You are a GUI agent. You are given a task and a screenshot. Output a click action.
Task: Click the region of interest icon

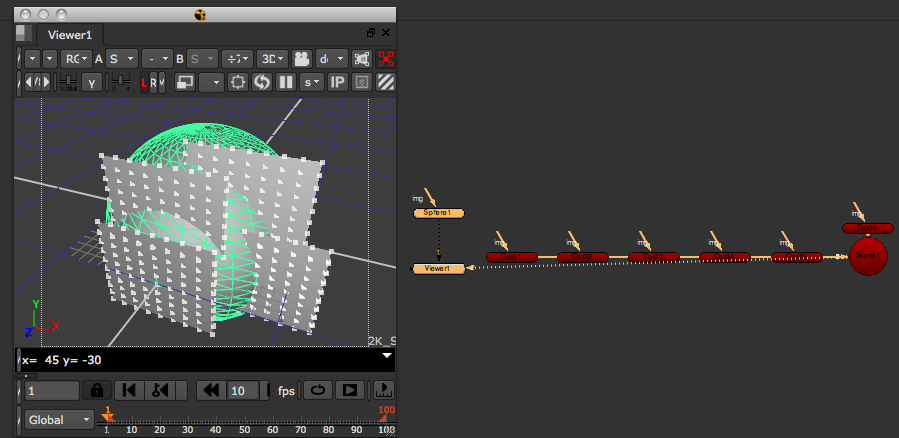tap(238, 82)
